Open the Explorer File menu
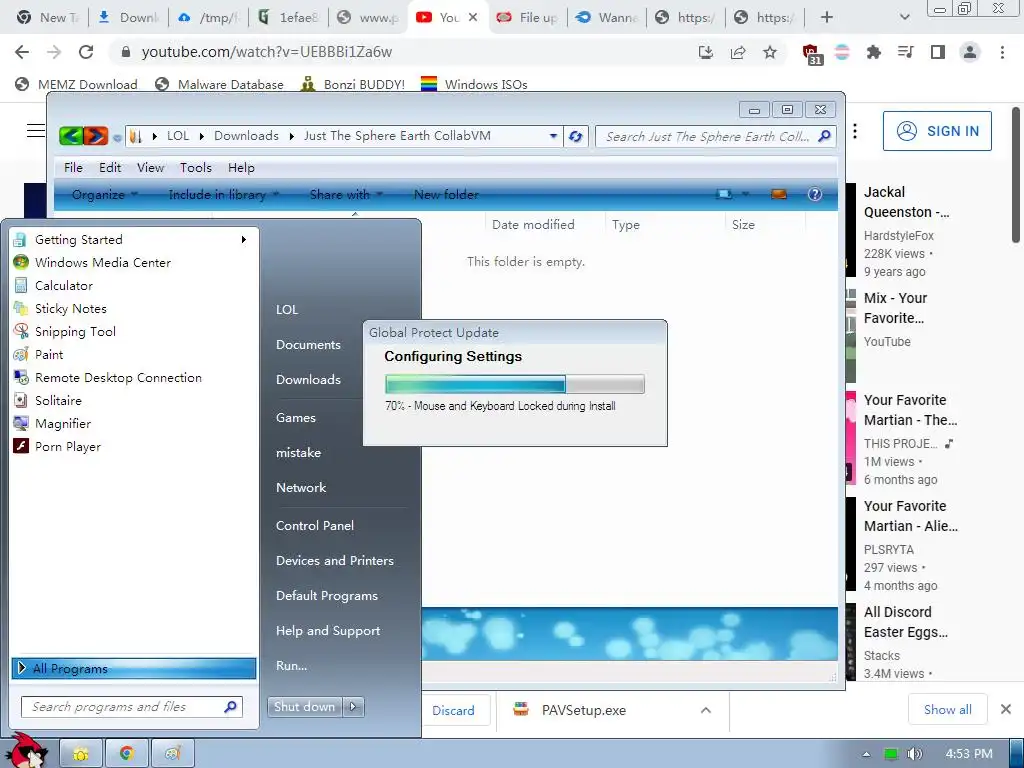The image size is (1024, 768). (73, 168)
